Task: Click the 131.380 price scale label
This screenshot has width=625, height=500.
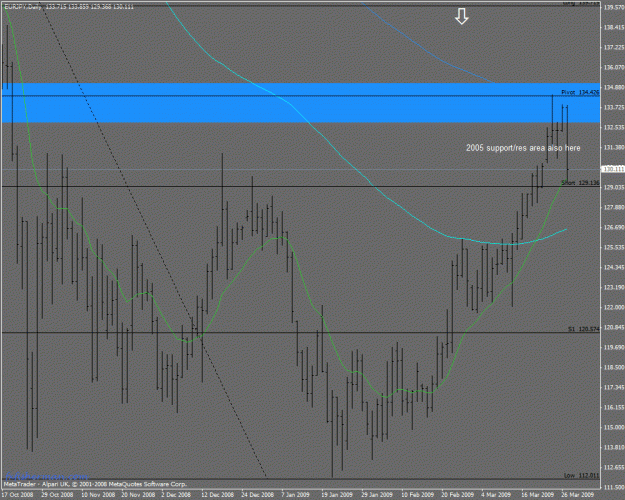Action: click(614, 147)
